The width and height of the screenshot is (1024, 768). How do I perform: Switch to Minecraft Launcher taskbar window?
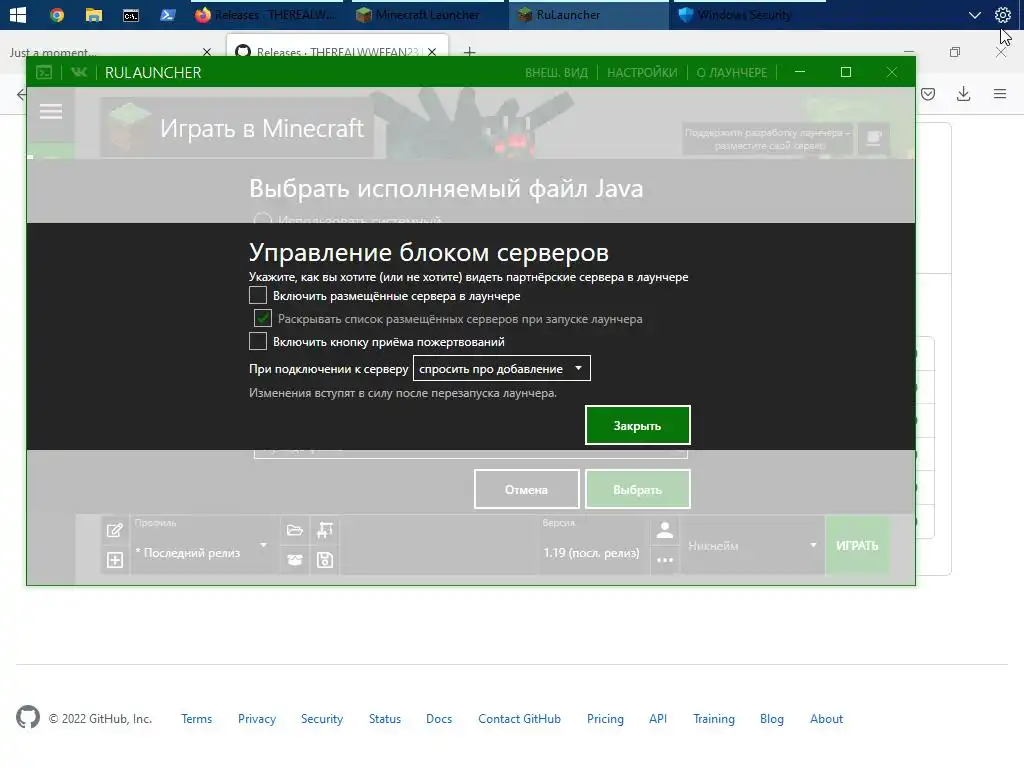point(428,14)
